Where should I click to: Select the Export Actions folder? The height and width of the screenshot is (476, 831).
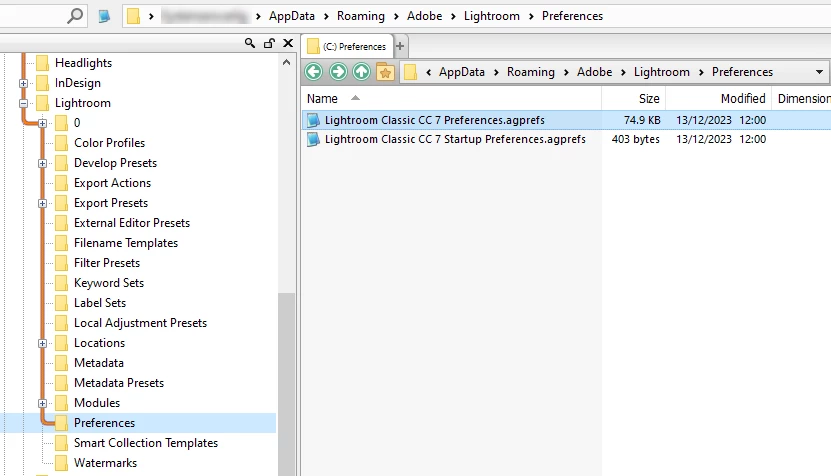[x=112, y=183]
